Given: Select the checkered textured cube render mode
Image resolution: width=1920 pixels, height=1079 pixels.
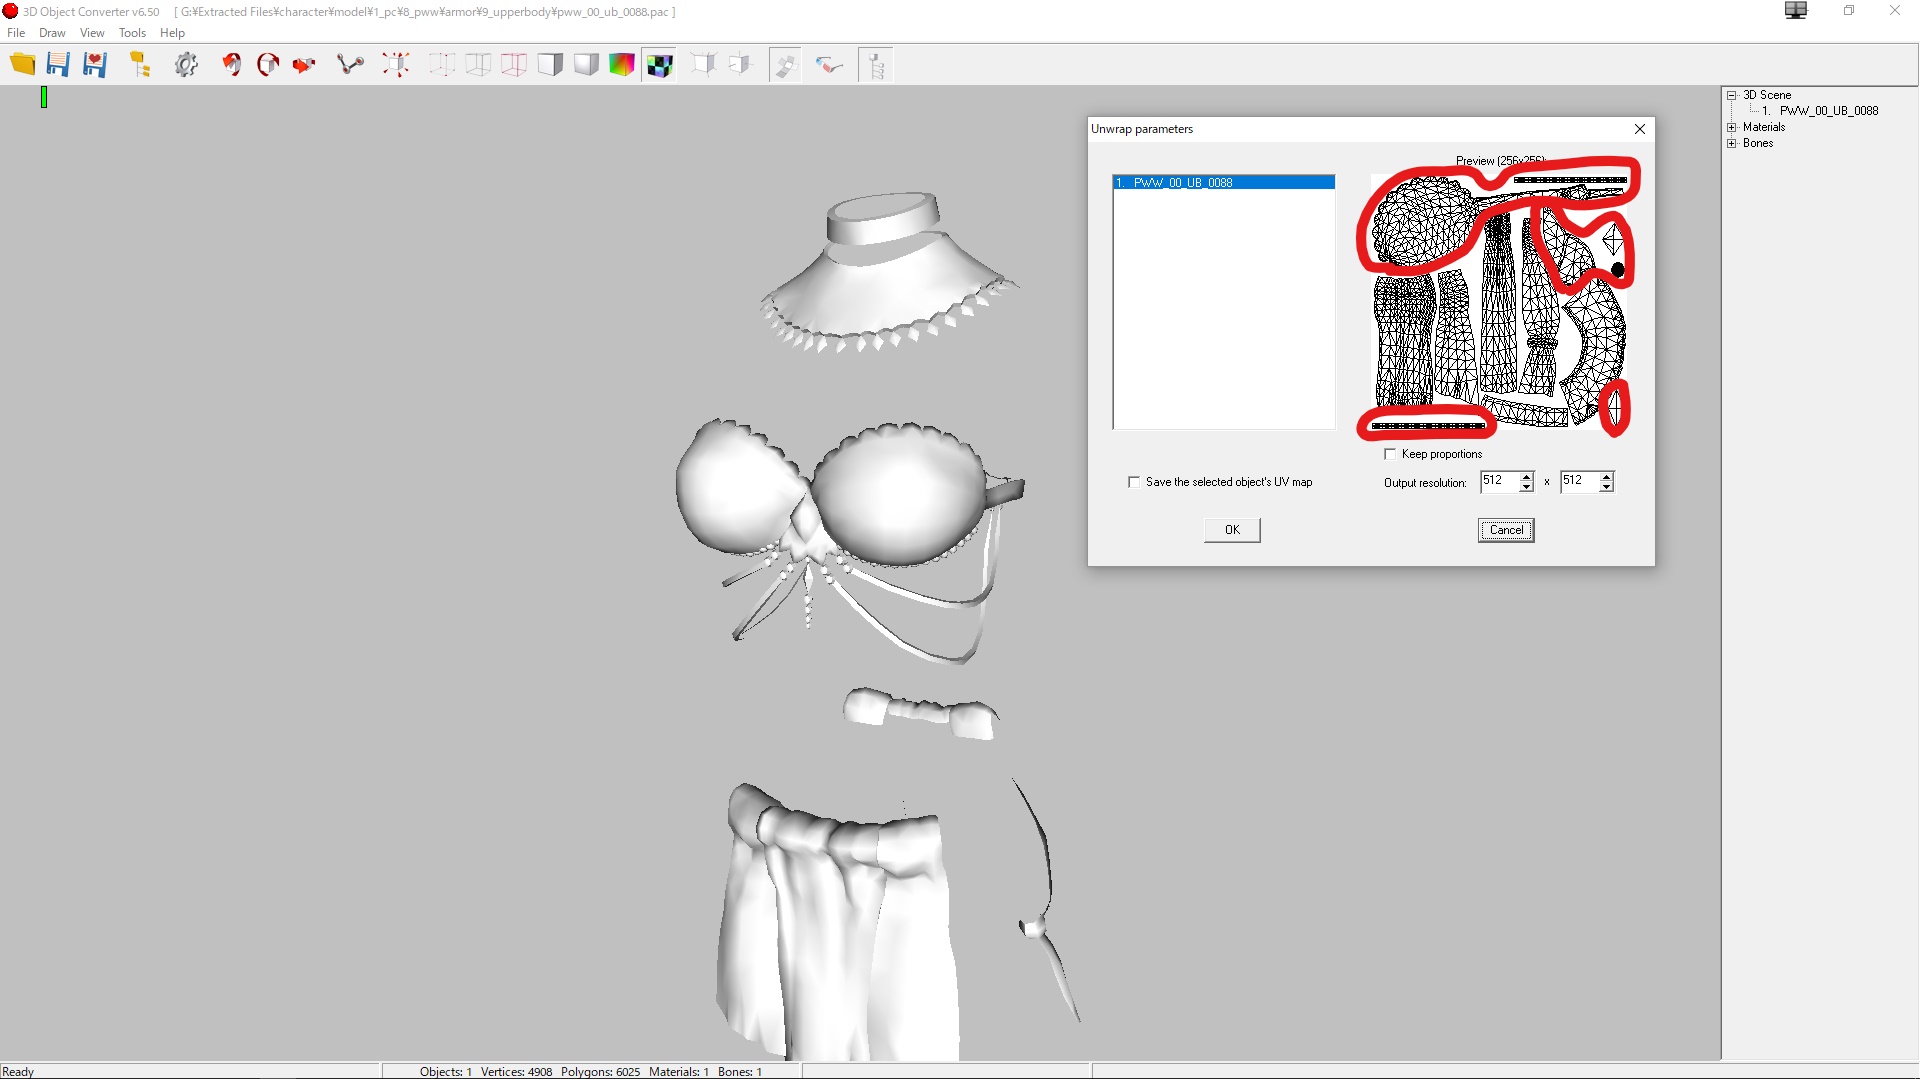Looking at the screenshot, I should (659, 65).
